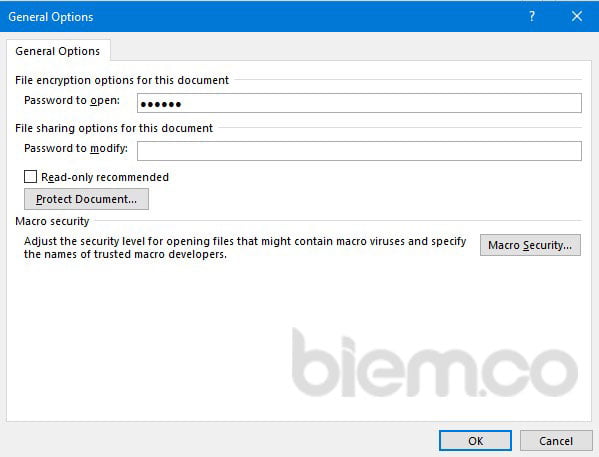Click the General Options title bar text
The width and height of the screenshot is (599, 457).
pos(51,17)
